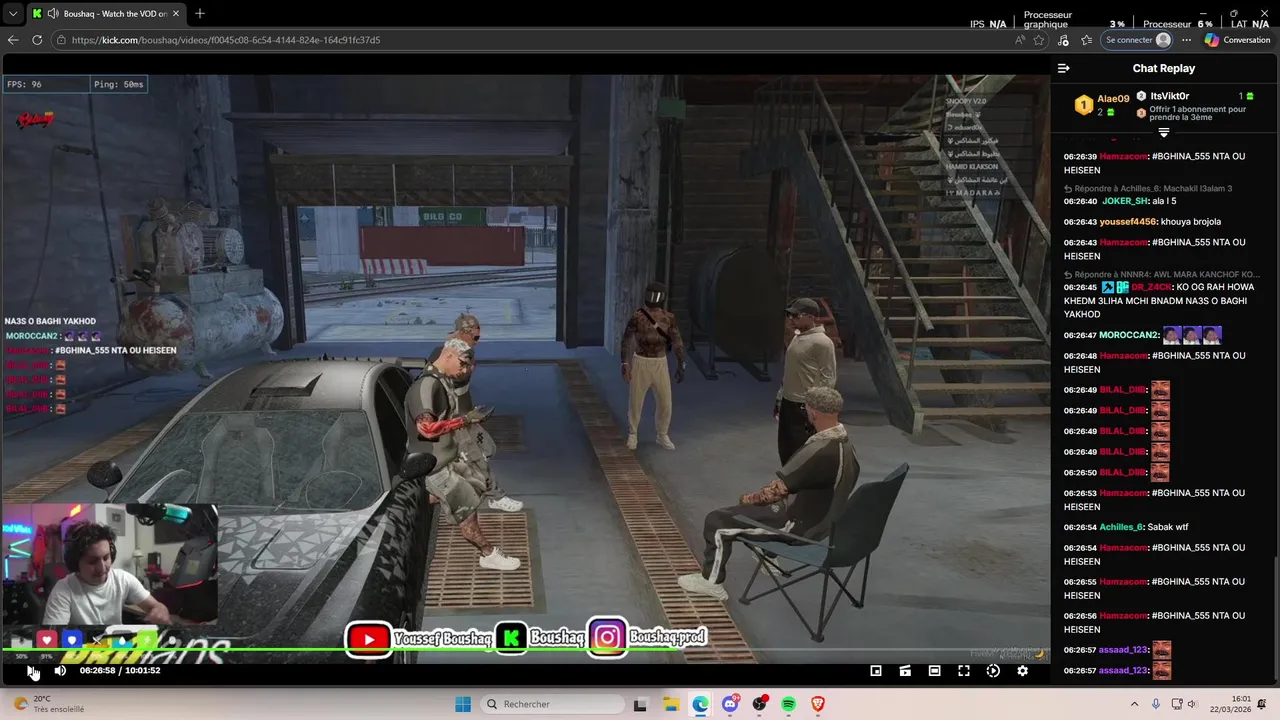The image size is (1280, 720).
Task: Click YouTube logo in stream overlay banner
Action: pyautogui.click(x=369, y=639)
